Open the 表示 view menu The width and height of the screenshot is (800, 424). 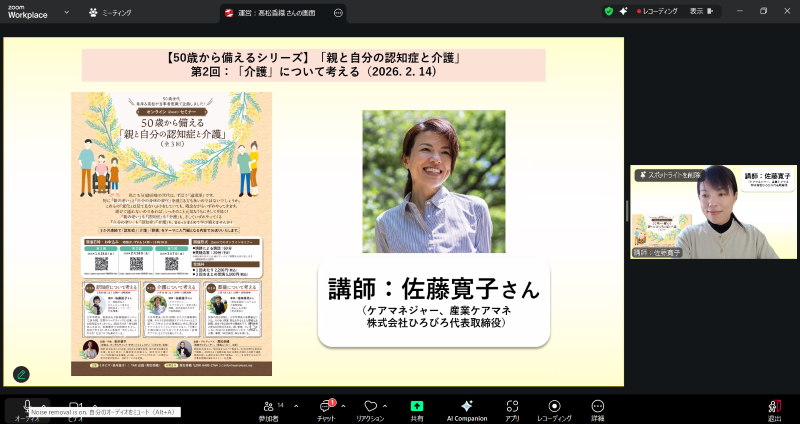point(696,11)
